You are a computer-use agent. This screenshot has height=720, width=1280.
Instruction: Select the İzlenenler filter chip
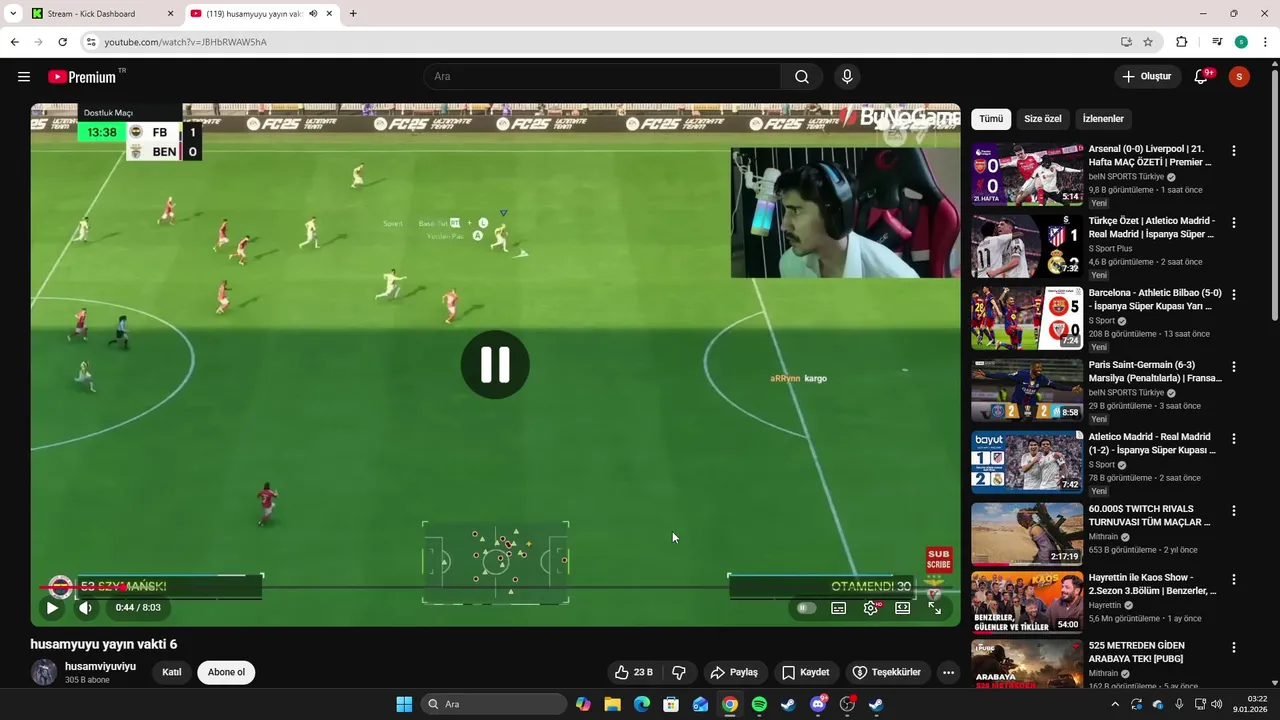point(1103,118)
